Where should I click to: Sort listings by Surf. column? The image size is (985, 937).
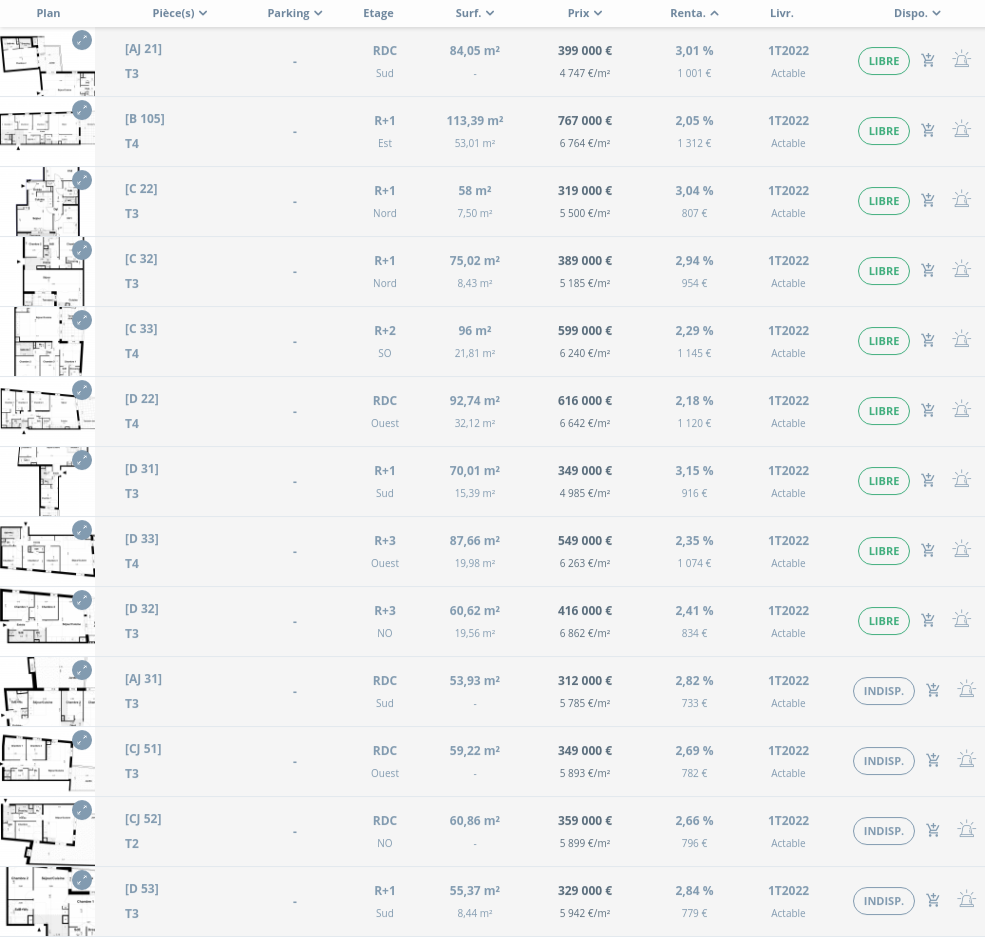pos(474,13)
